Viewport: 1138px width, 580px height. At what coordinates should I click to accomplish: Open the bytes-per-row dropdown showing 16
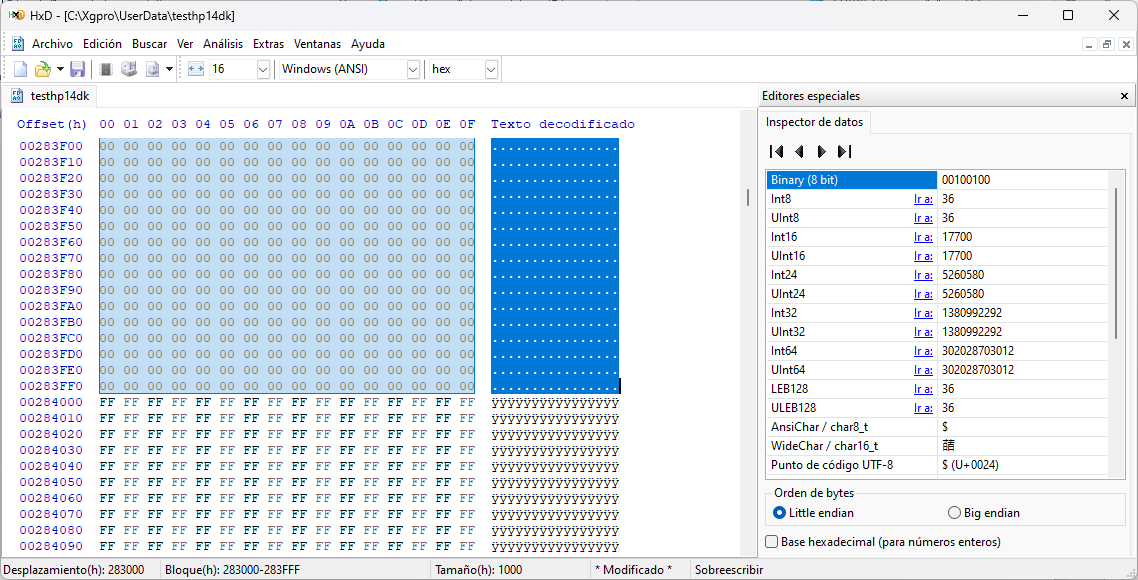point(263,69)
